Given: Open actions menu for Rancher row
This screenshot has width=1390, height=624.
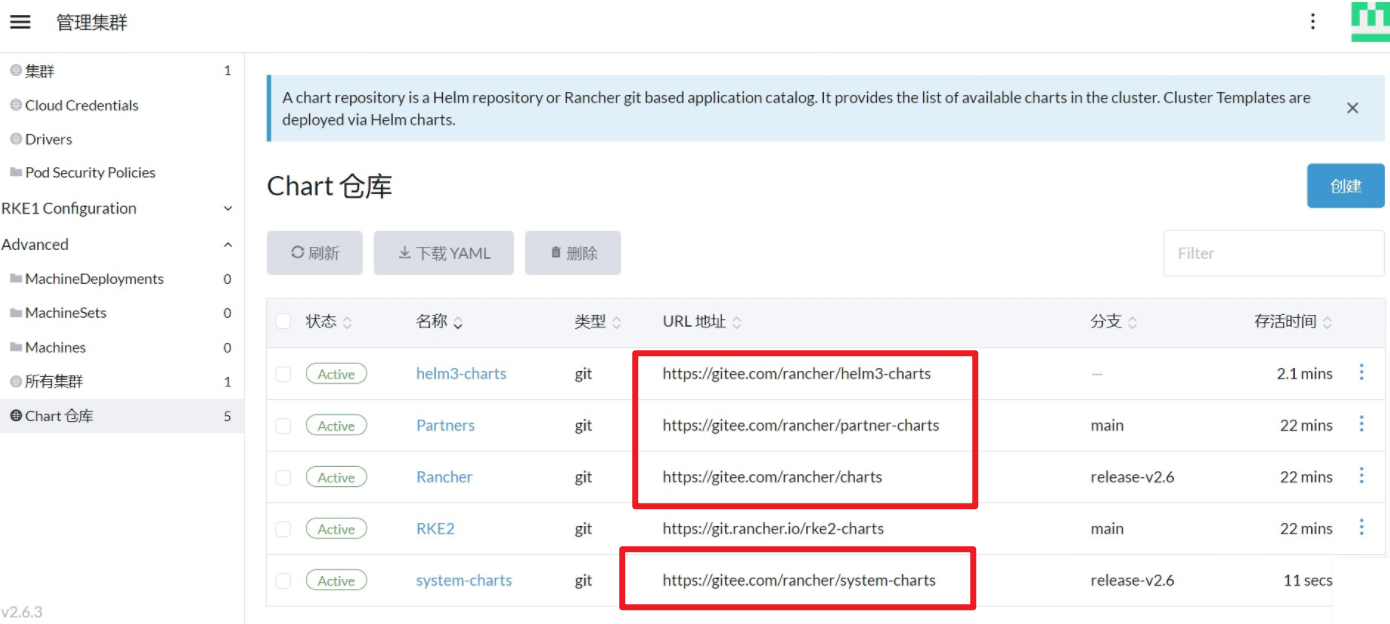Looking at the screenshot, I should pyautogui.click(x=1361, y=476).
